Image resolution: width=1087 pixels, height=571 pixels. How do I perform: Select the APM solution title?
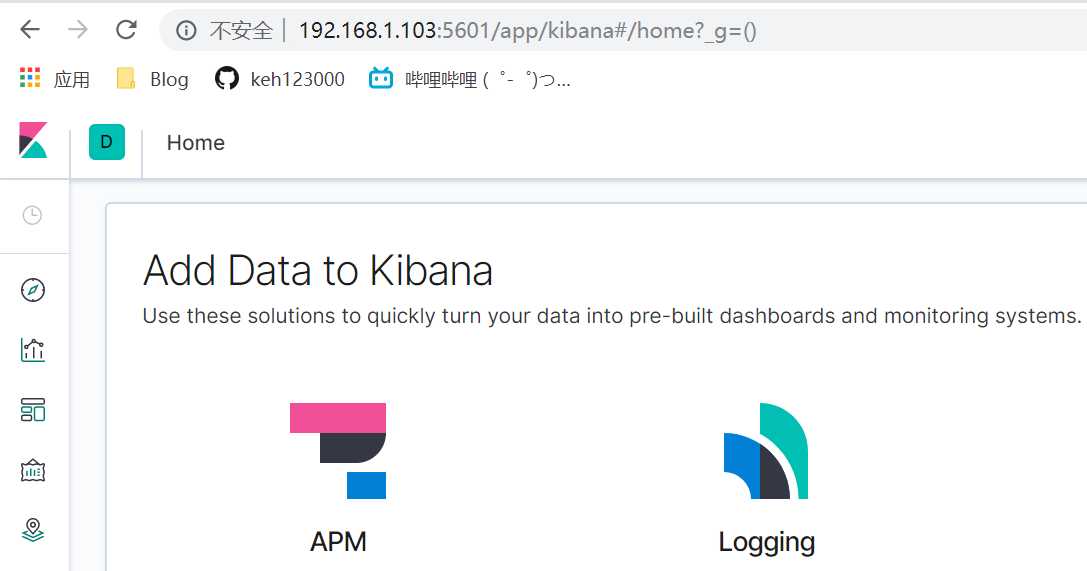click(x=338, y=542)
